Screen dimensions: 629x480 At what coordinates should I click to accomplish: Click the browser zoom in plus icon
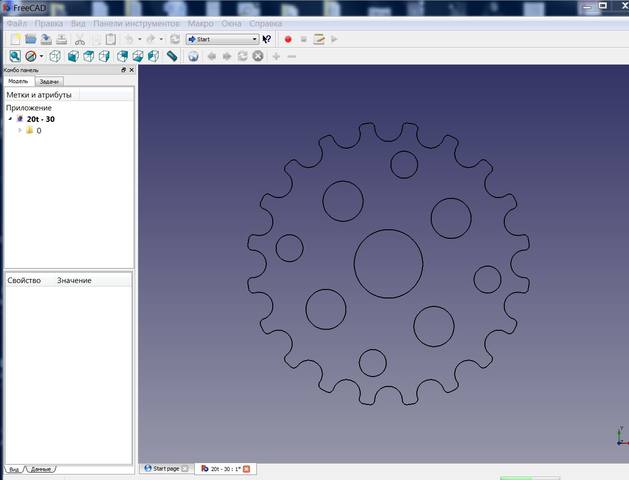(x=276, y=57)
